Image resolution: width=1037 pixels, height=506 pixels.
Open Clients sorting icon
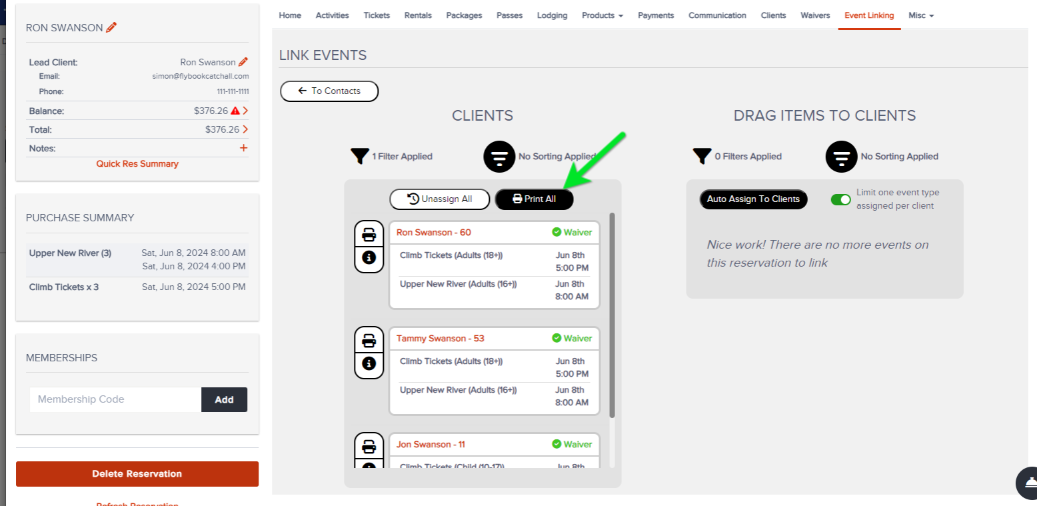point(499,157)
